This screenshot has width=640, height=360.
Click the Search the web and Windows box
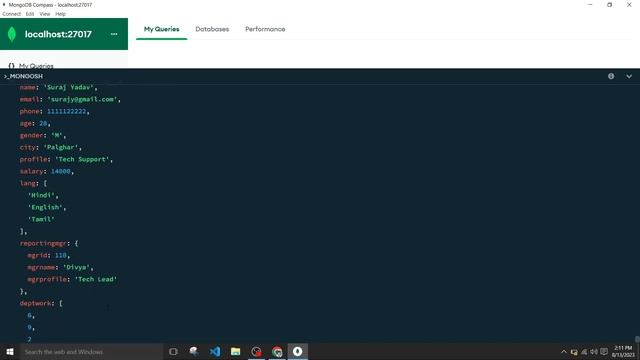coord(91,351)
